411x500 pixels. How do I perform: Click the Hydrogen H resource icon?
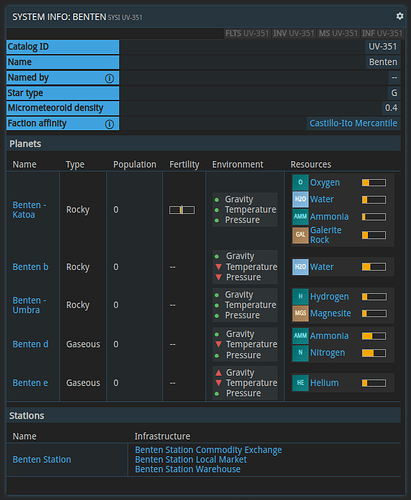(300, 296)
